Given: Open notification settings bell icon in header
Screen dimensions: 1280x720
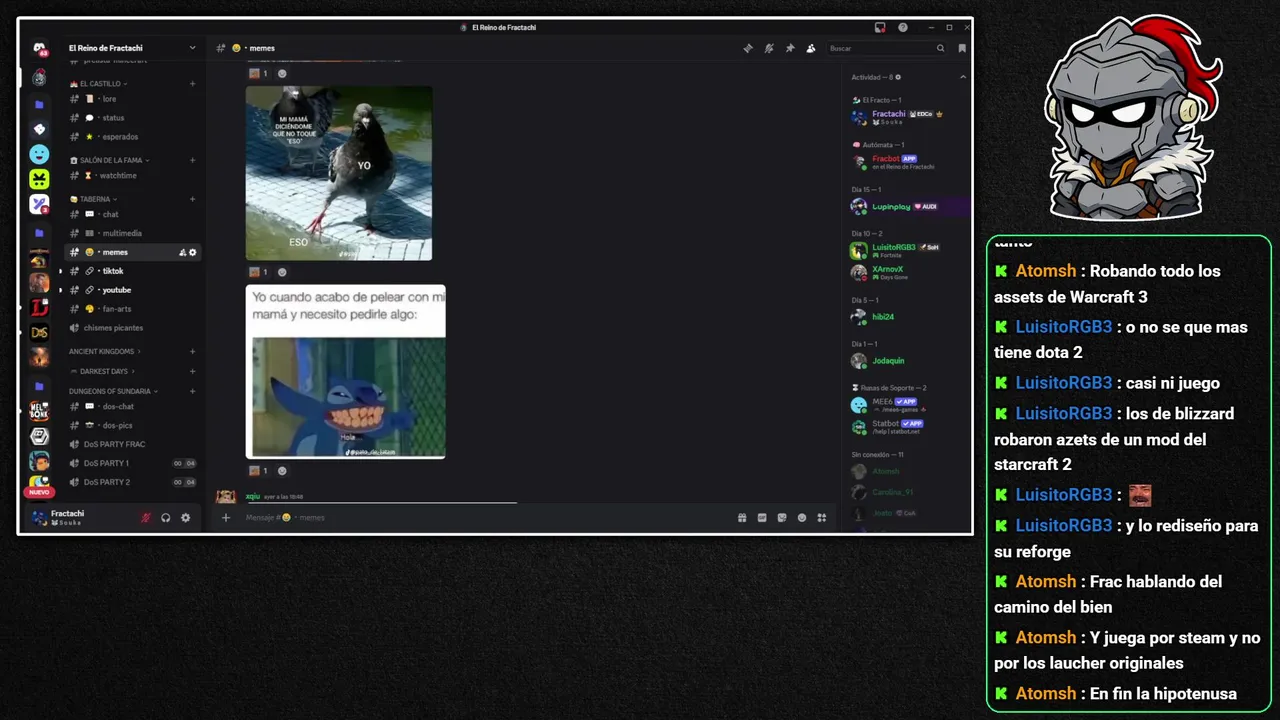Looking at the screenshot, I should (769, 48).
